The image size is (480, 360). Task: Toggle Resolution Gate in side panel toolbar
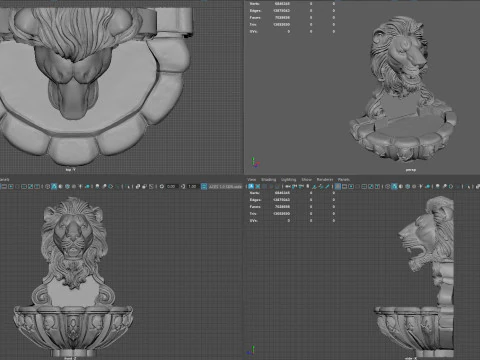tap(351, 186)
